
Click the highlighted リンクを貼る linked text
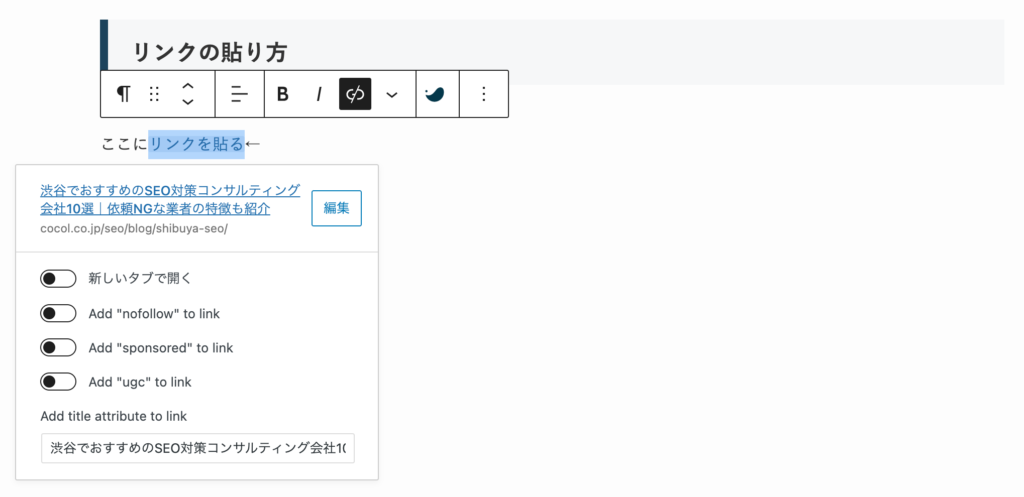[197, 144]
